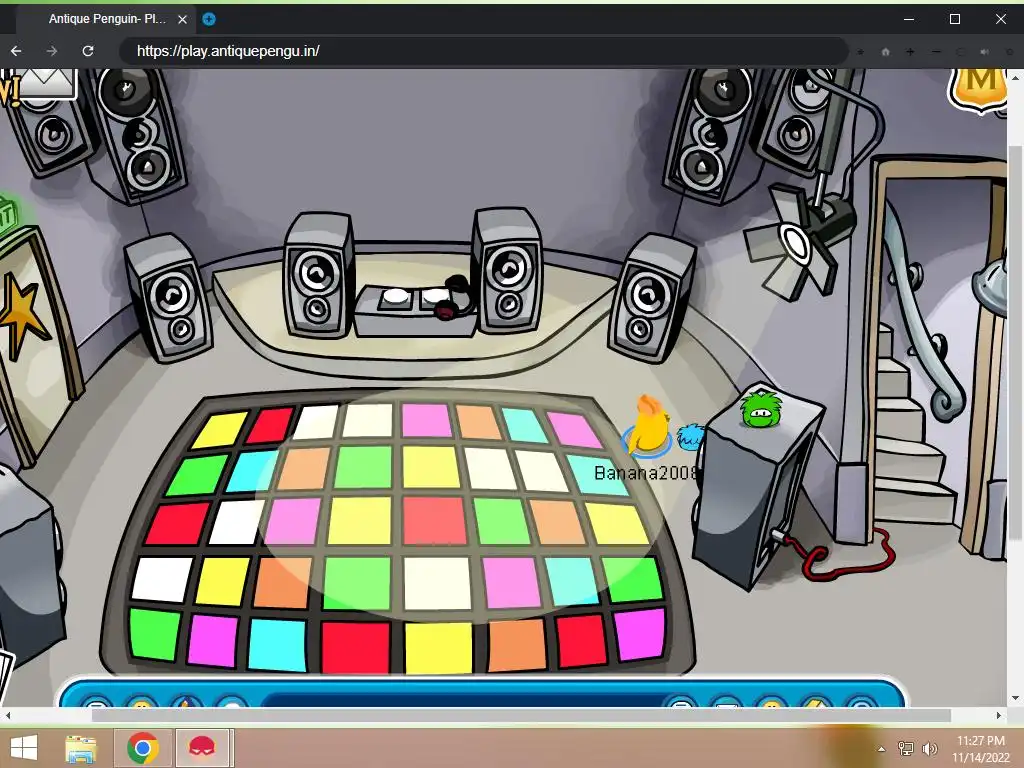Screen dimensions: 1024x768
Task: Click the scroll-right arrow on the horizontal scrollbar
Action: click(x=999, y=715)
